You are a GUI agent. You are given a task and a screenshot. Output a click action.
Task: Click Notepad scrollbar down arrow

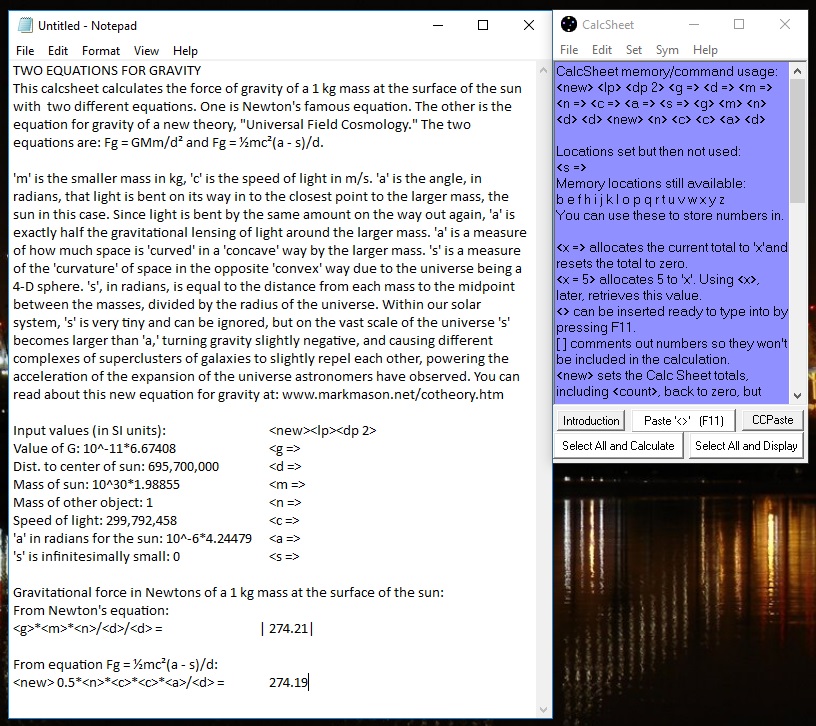pyautogui.click(x=543, y=710)
